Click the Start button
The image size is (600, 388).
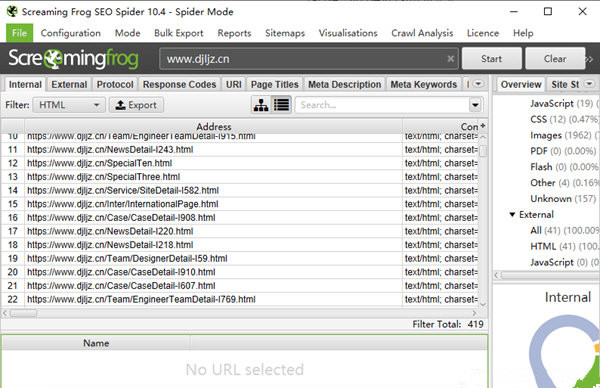[492, 59]
